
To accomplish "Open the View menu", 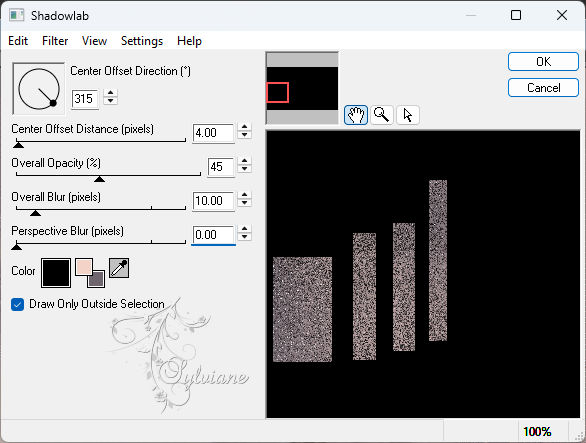I will pos(94,41).
